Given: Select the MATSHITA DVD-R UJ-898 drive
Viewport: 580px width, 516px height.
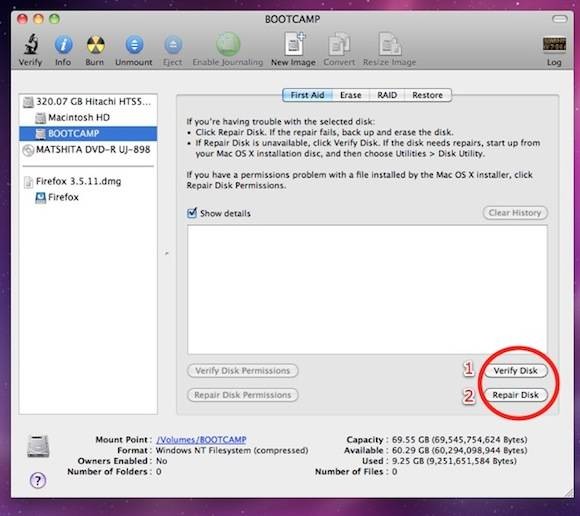Looking at the screenshot, I should (88, 149).
